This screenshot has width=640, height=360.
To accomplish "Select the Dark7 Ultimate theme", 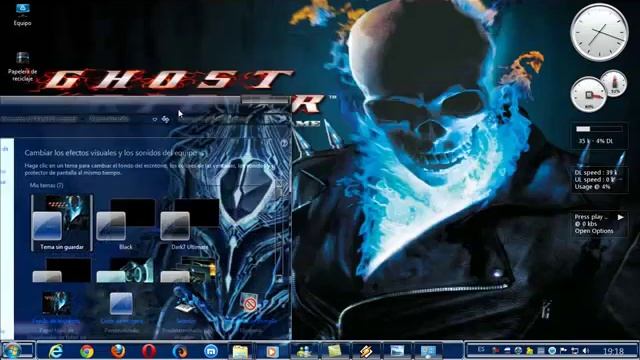I will 189,224.
